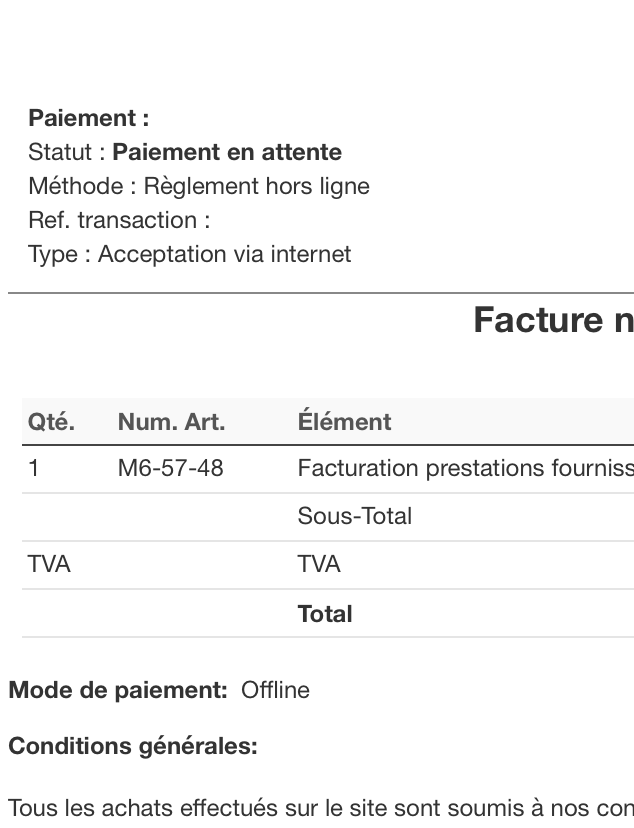Screen dimensions: 634x828
Task: Select the 'Paiement en attente' status text
Action: (227, 152)
